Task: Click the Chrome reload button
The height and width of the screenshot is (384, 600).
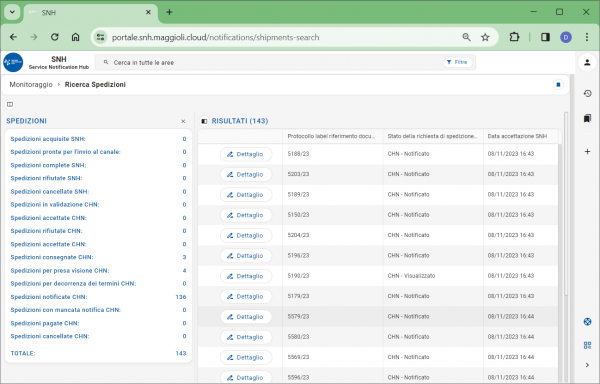Action: 55,37
